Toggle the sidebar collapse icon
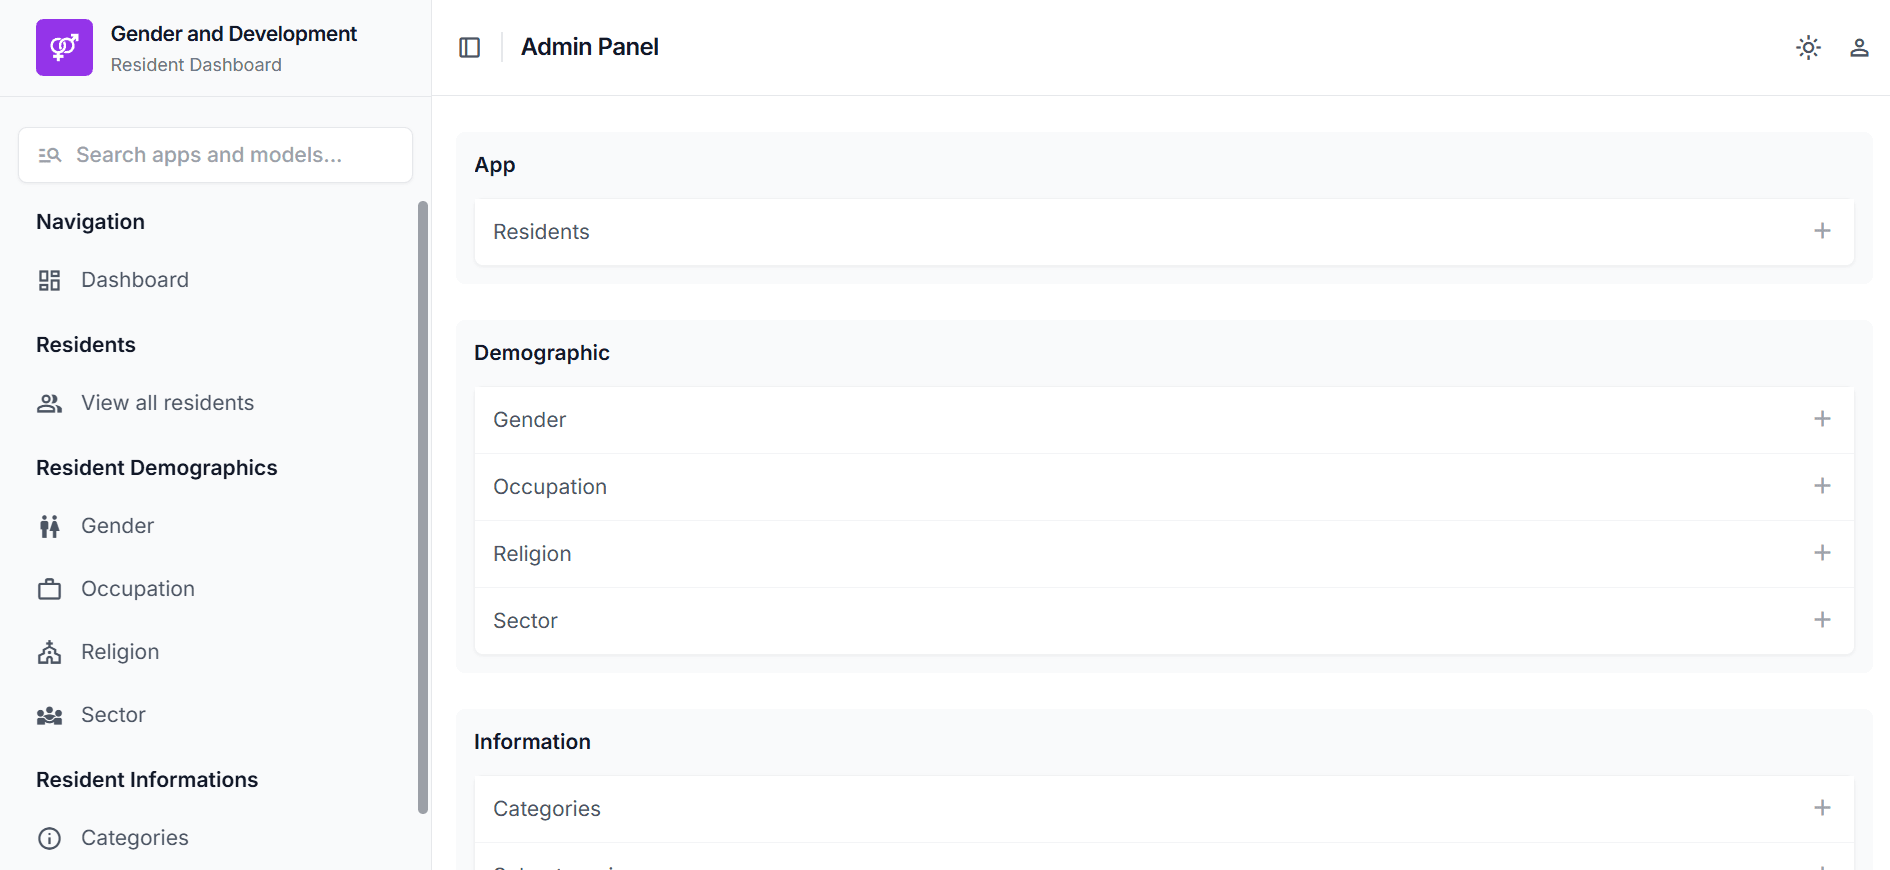1890x870 pixels. coord(470,47)
